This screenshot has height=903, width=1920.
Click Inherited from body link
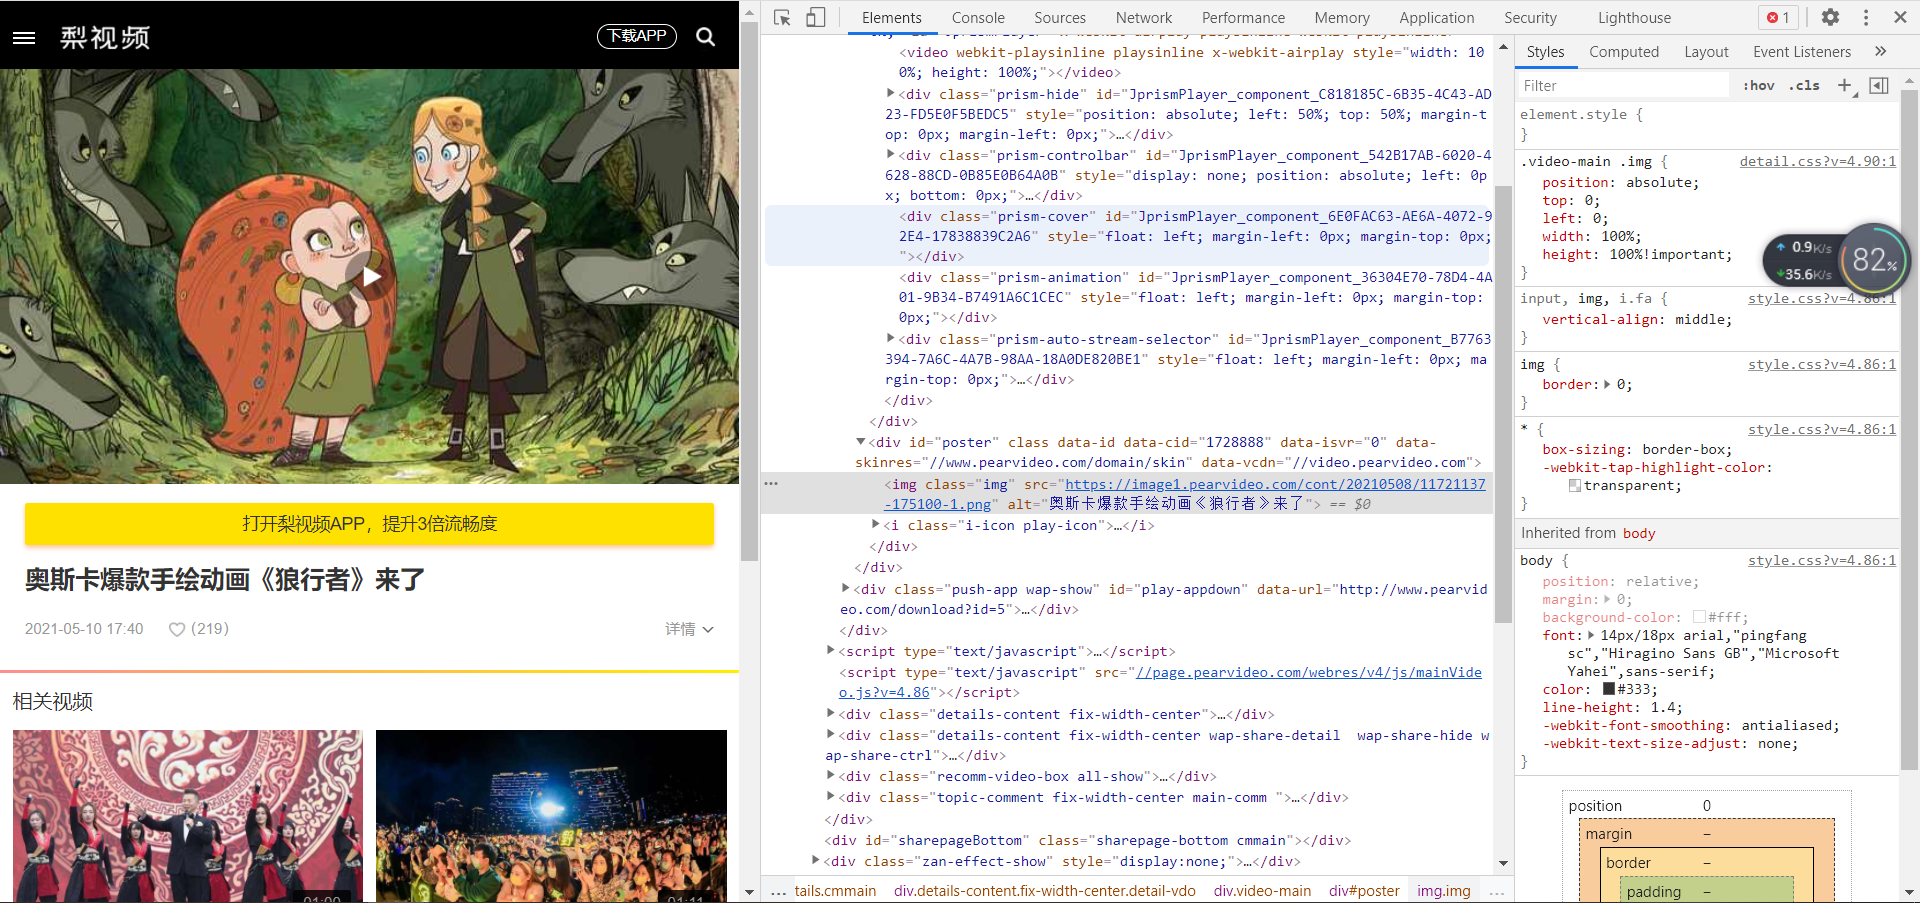click(1638, 533)
